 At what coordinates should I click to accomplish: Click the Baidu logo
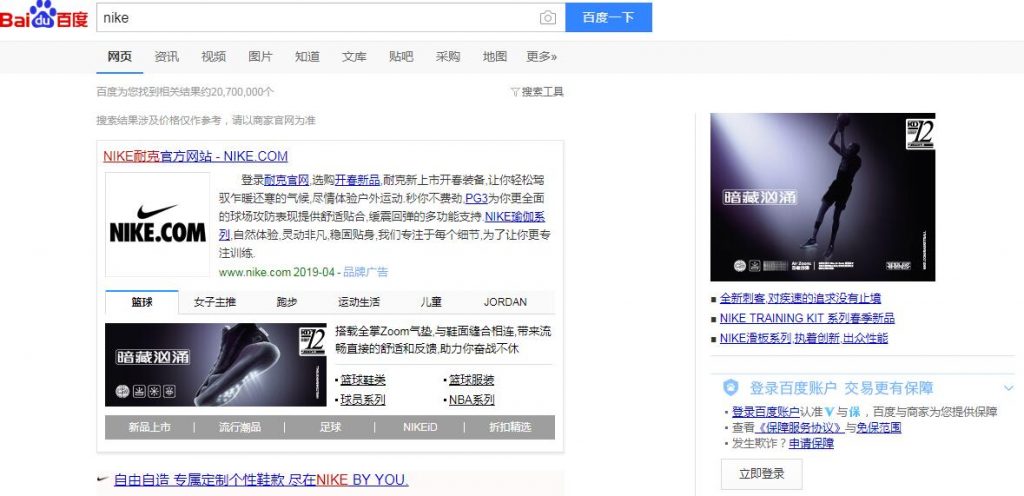coord(44,17)
